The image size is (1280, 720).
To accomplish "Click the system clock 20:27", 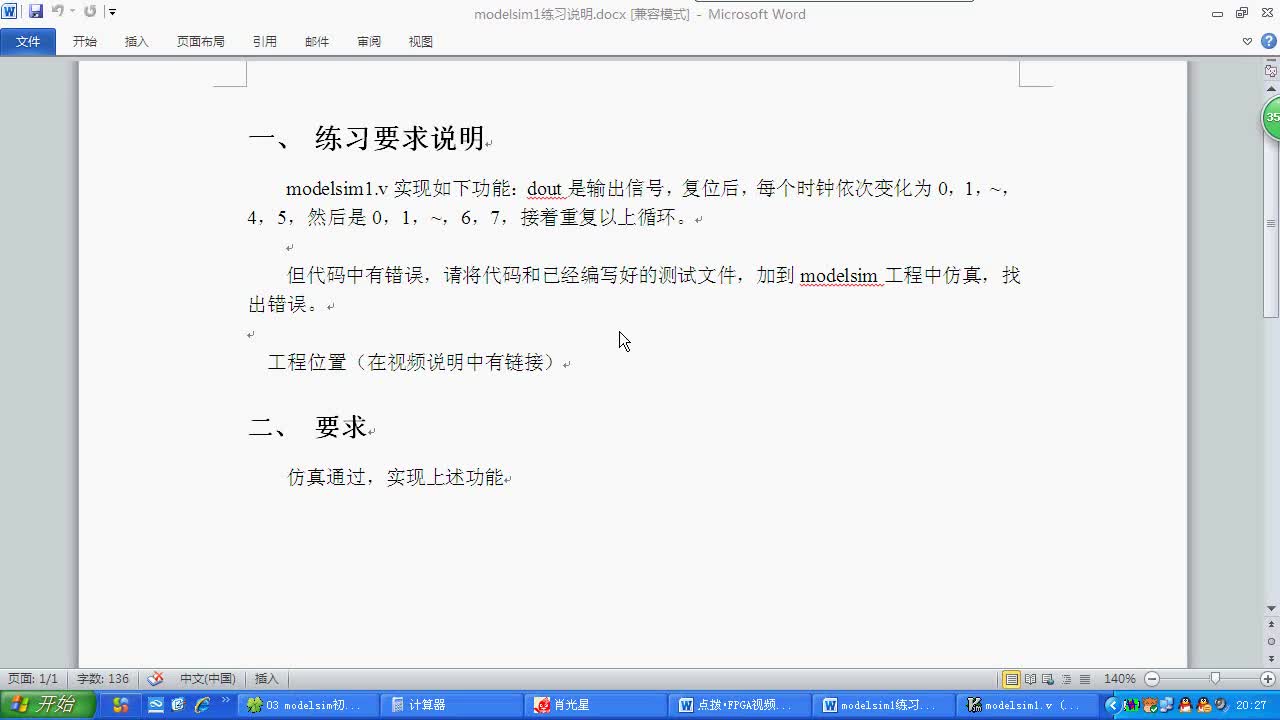I will tap(1251, 705).
